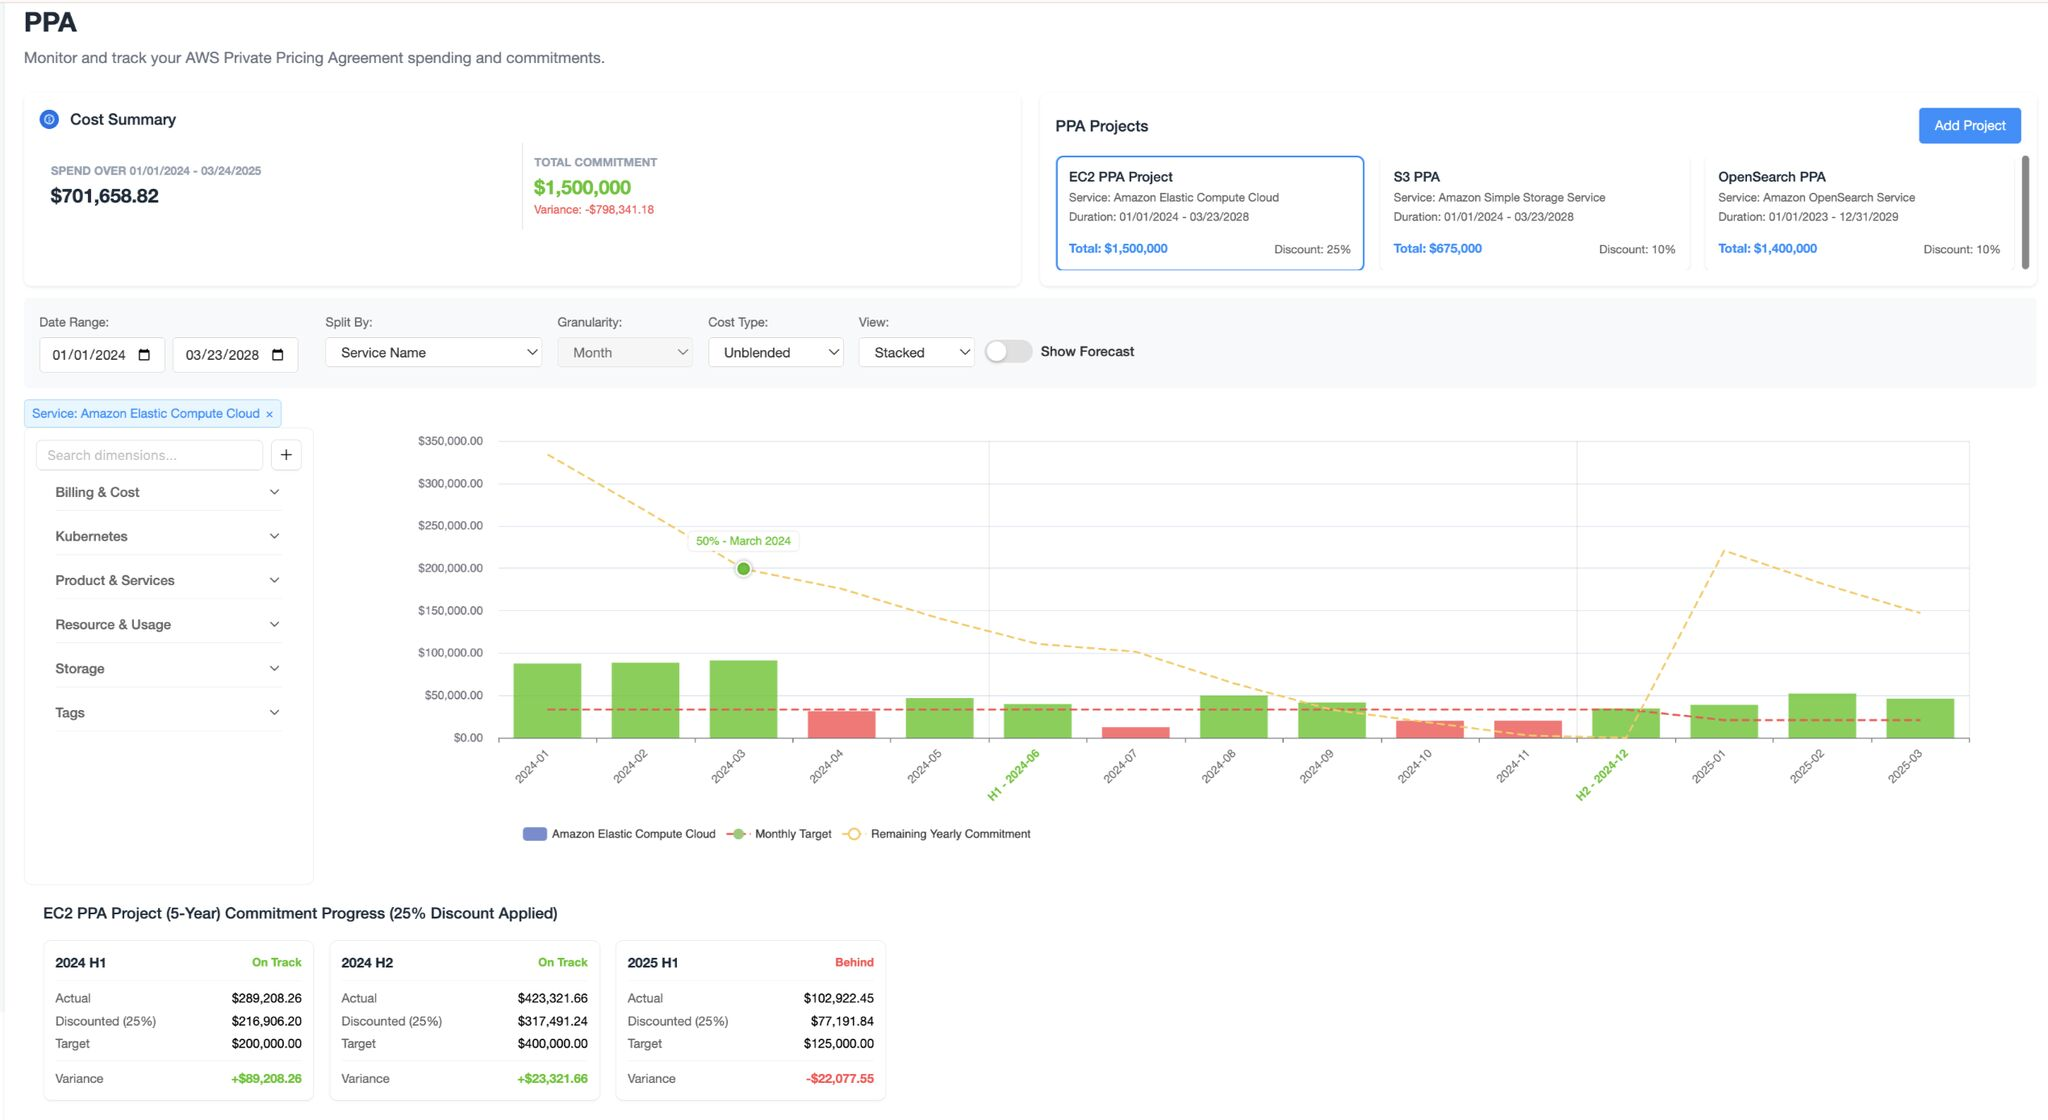Click the 2024 H2 On Track status

tap(562, 962)
